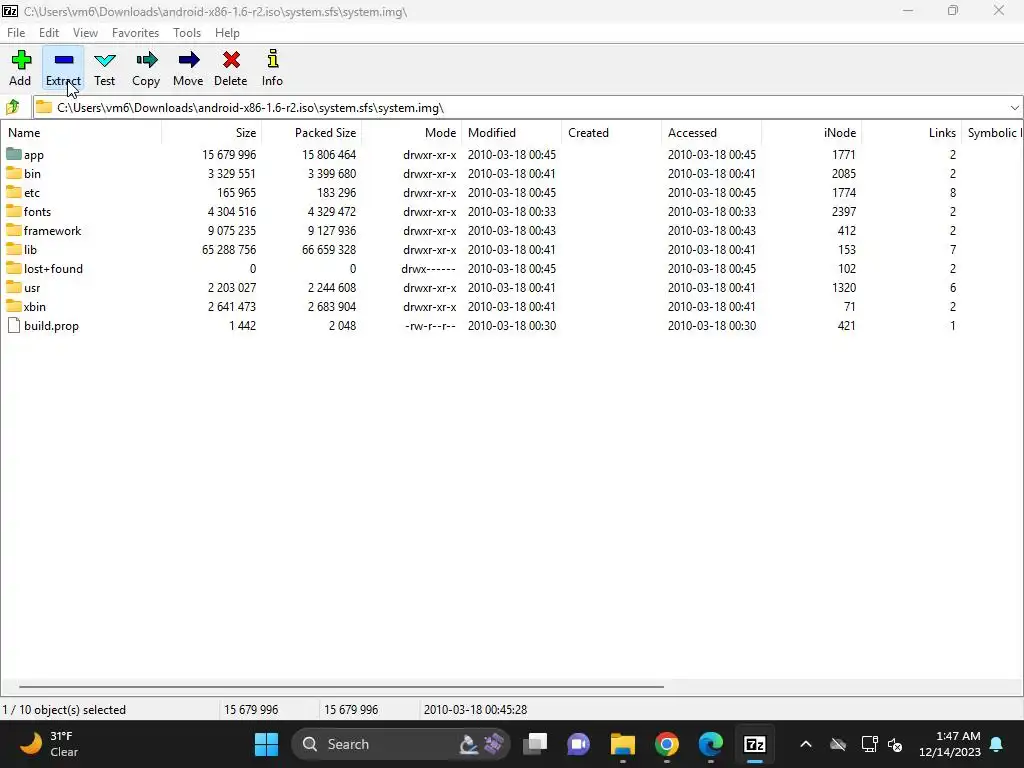
Task: Open the Edit menu
Action: (x=49, y=33)
